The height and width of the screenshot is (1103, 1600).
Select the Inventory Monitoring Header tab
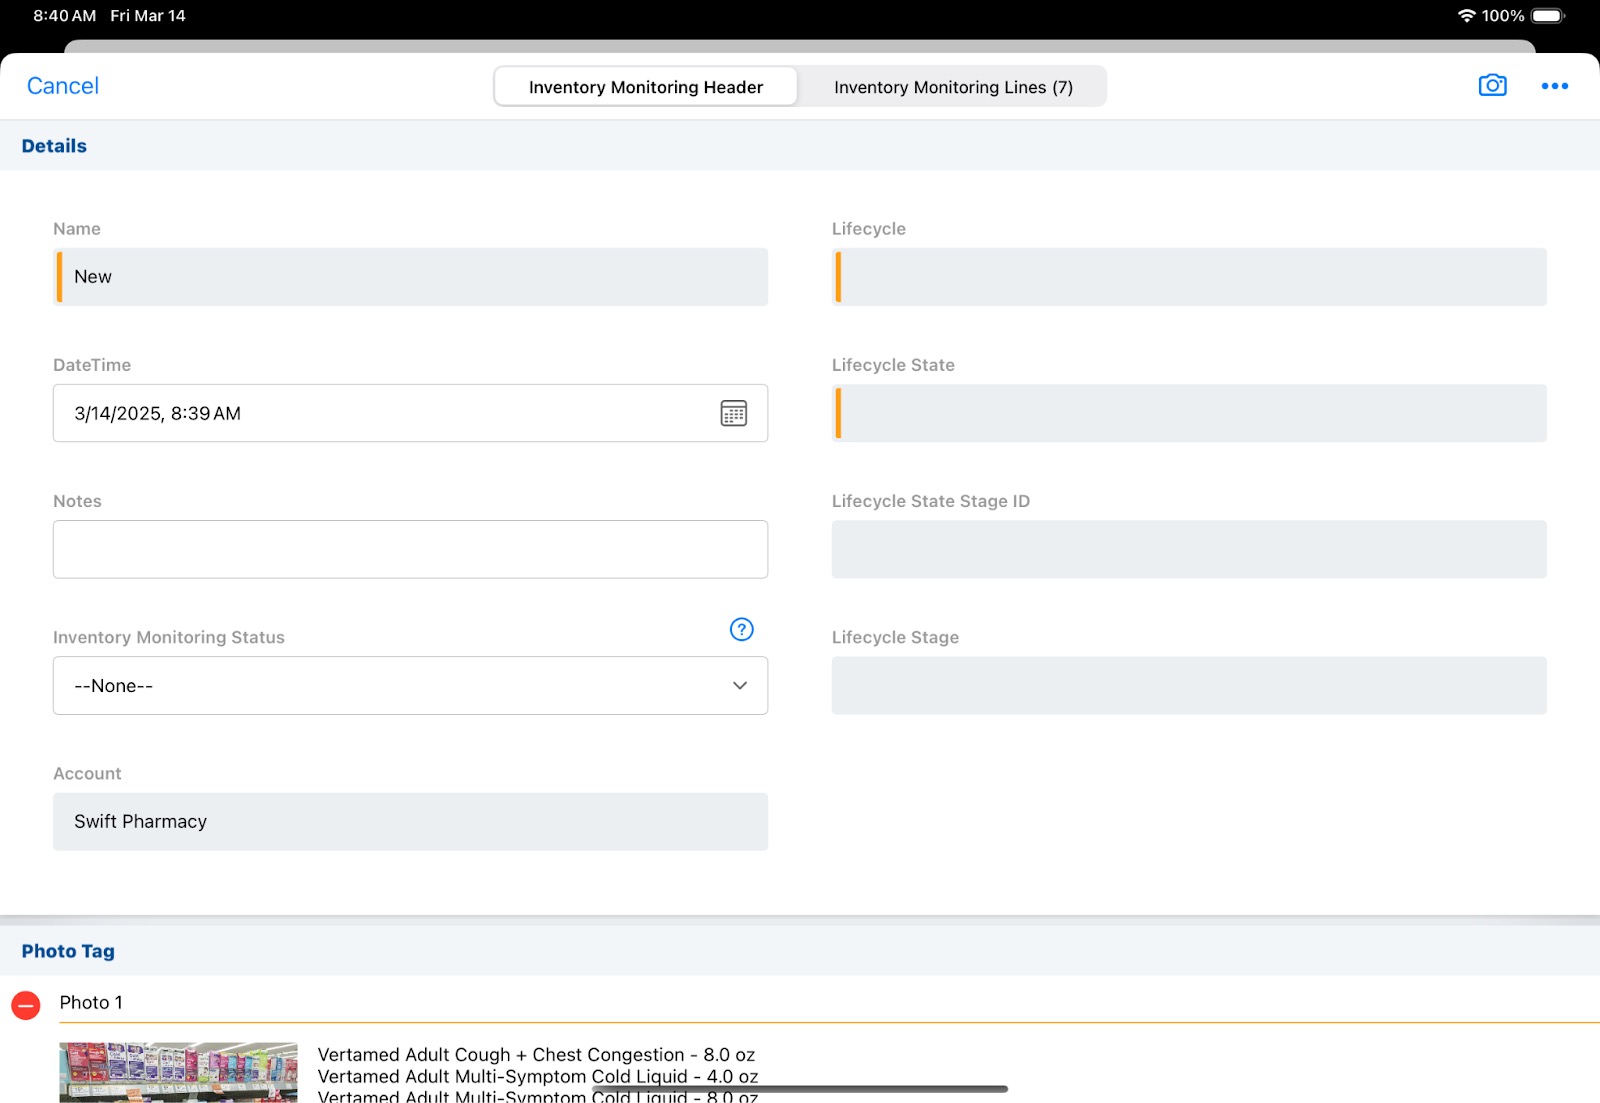click(x=646, y=87)
